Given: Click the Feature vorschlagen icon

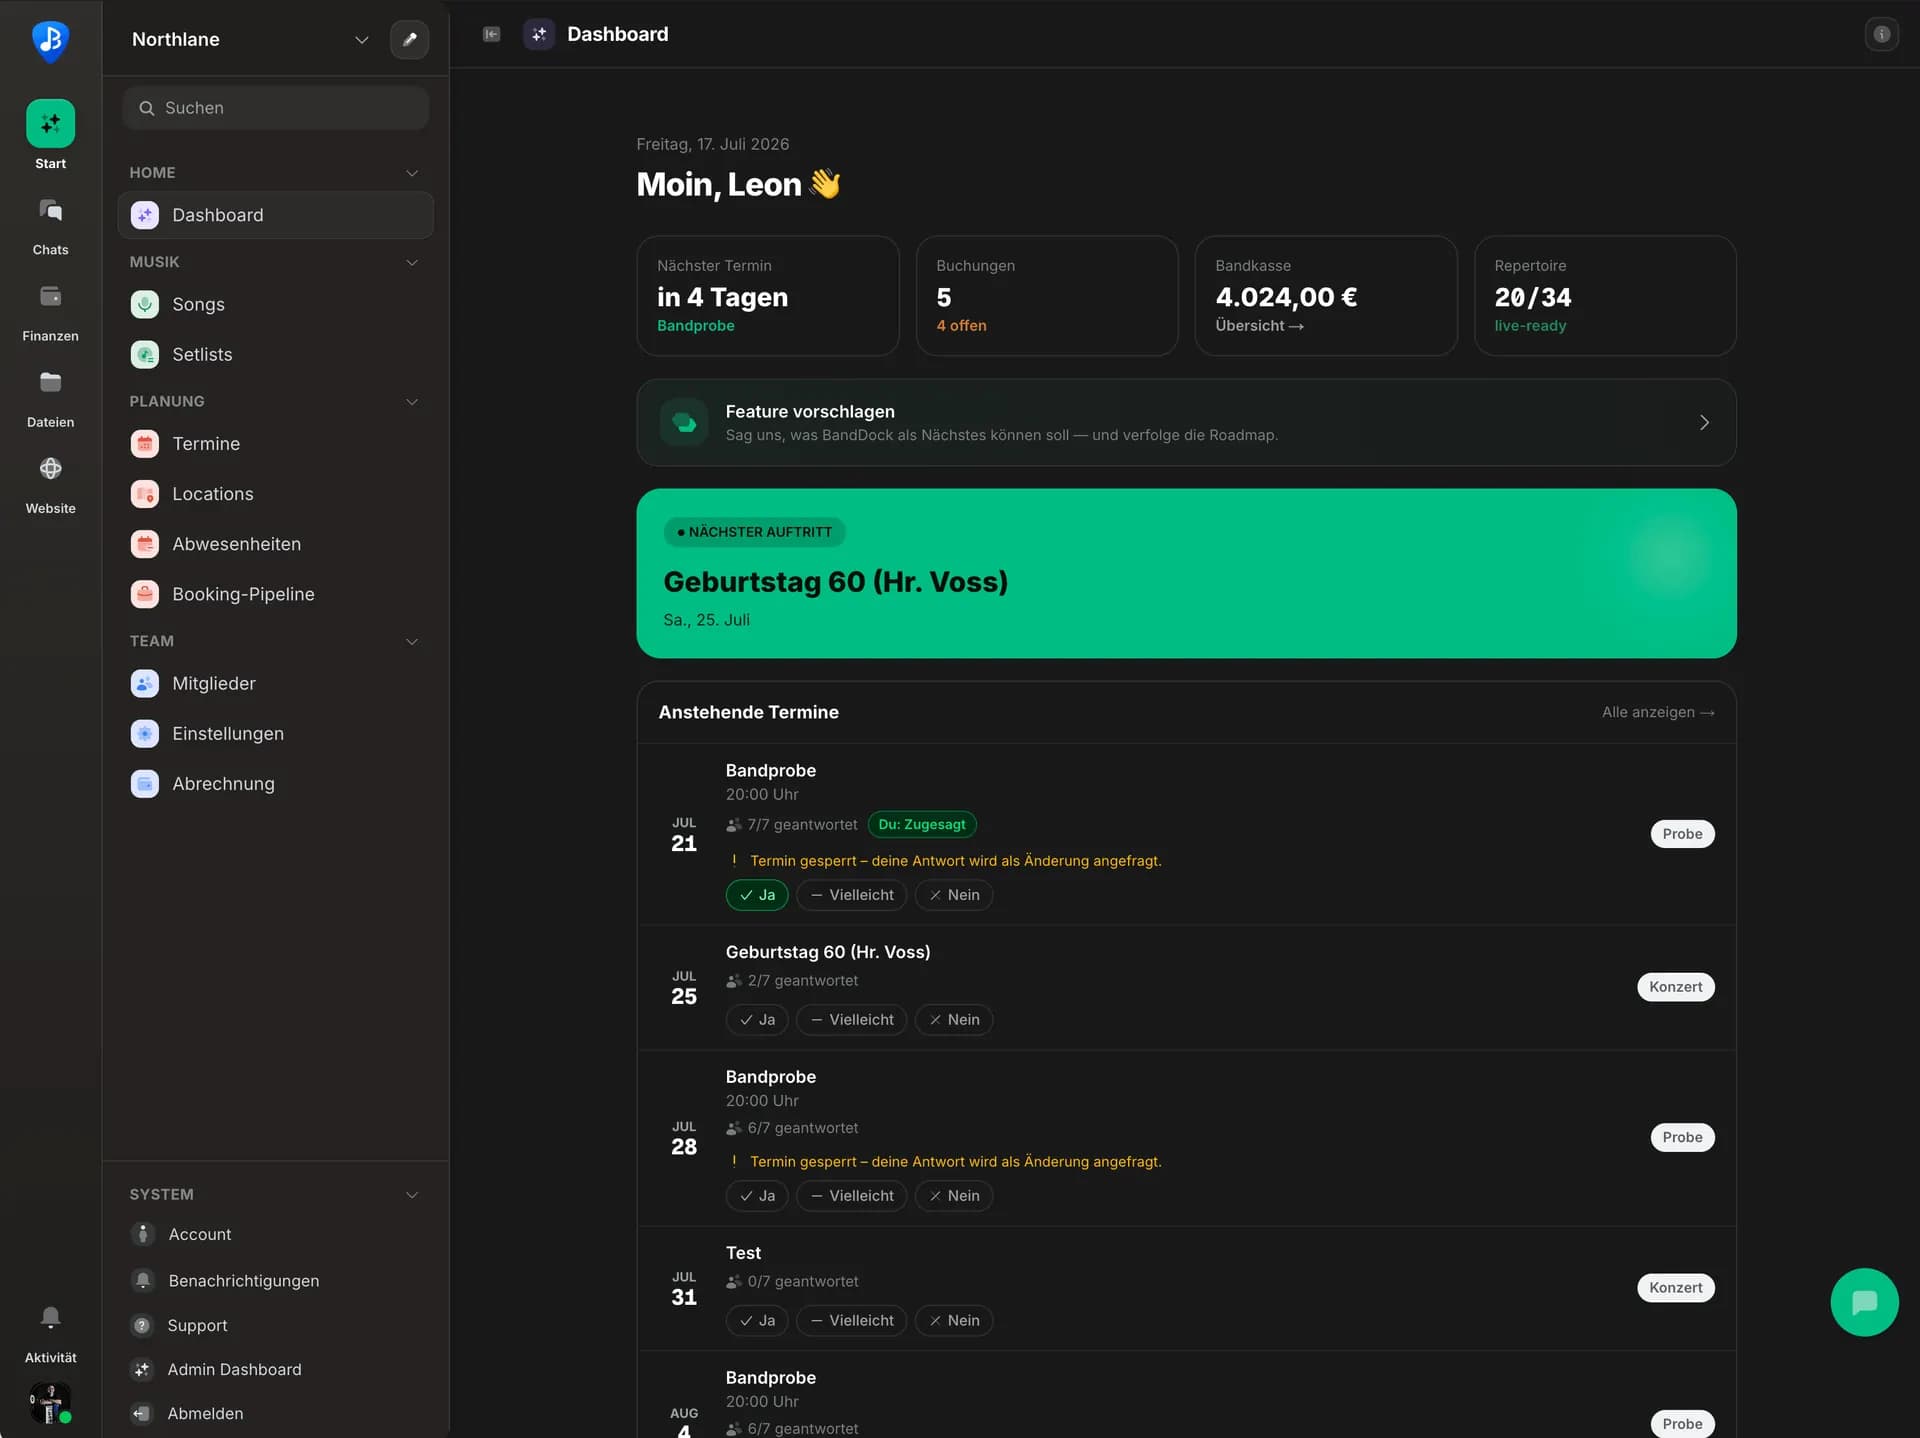Looking at the screenshot, I should (684, 422).
